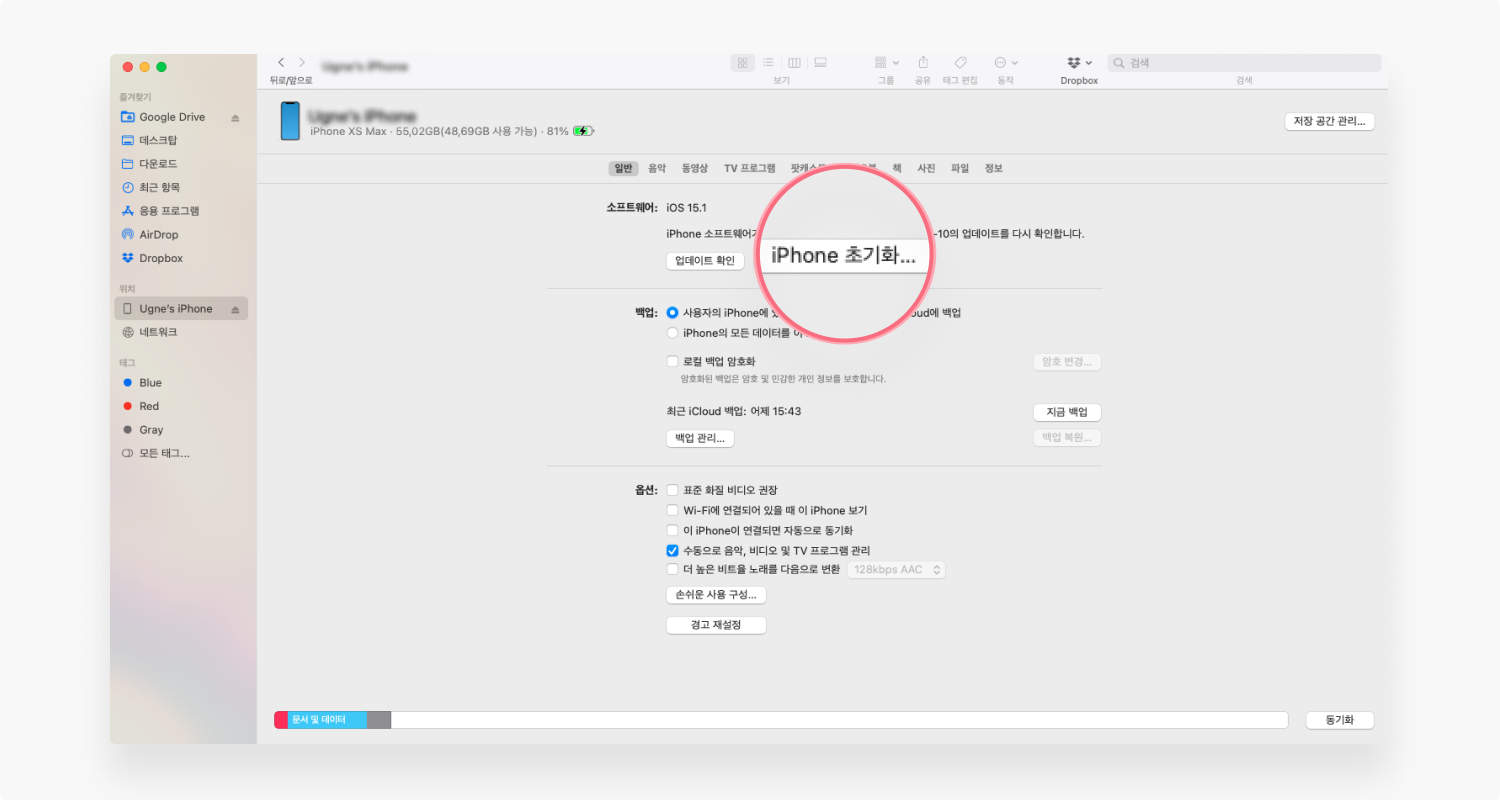Open the 동작 action dropdown
The width and height of the screenshot is (1500, 800).
(1006, 62)
